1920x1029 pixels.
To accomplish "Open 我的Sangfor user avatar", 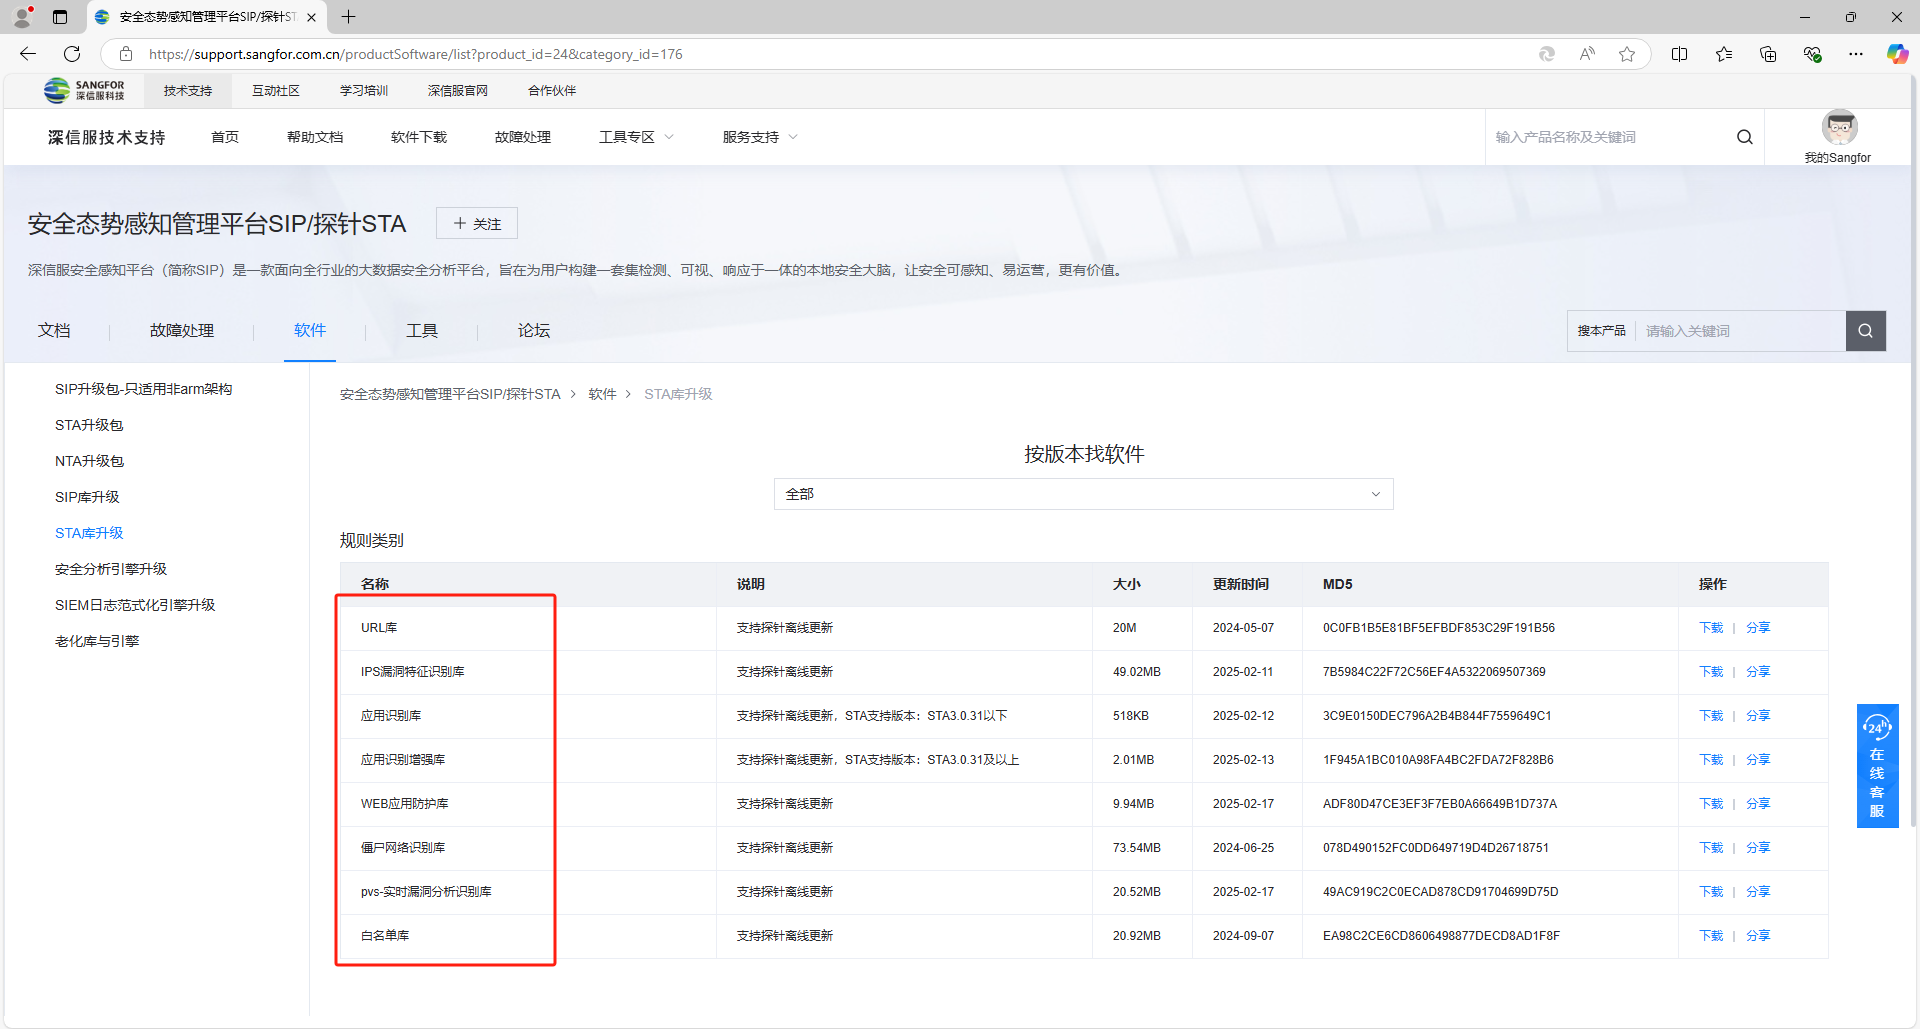I will [x=1839, y=128].
